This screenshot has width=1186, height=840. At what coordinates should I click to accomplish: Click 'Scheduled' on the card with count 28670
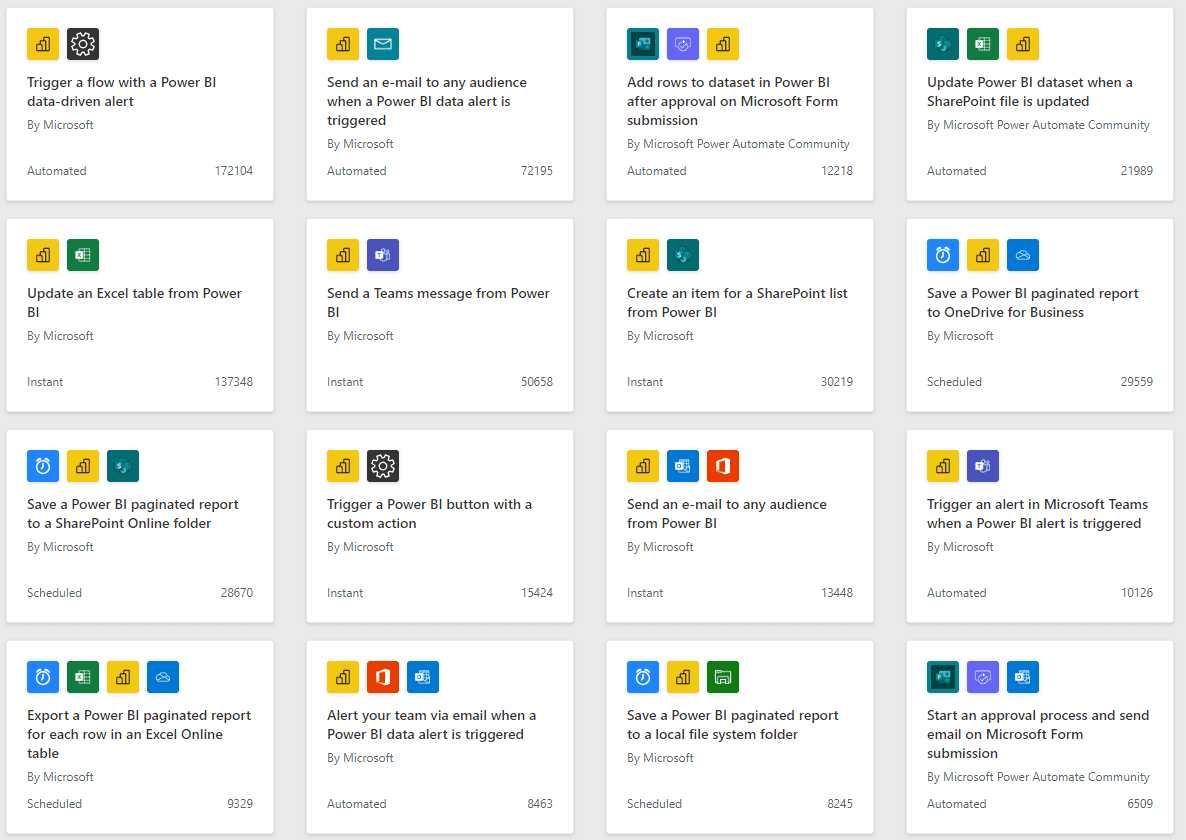coord(54,593)
